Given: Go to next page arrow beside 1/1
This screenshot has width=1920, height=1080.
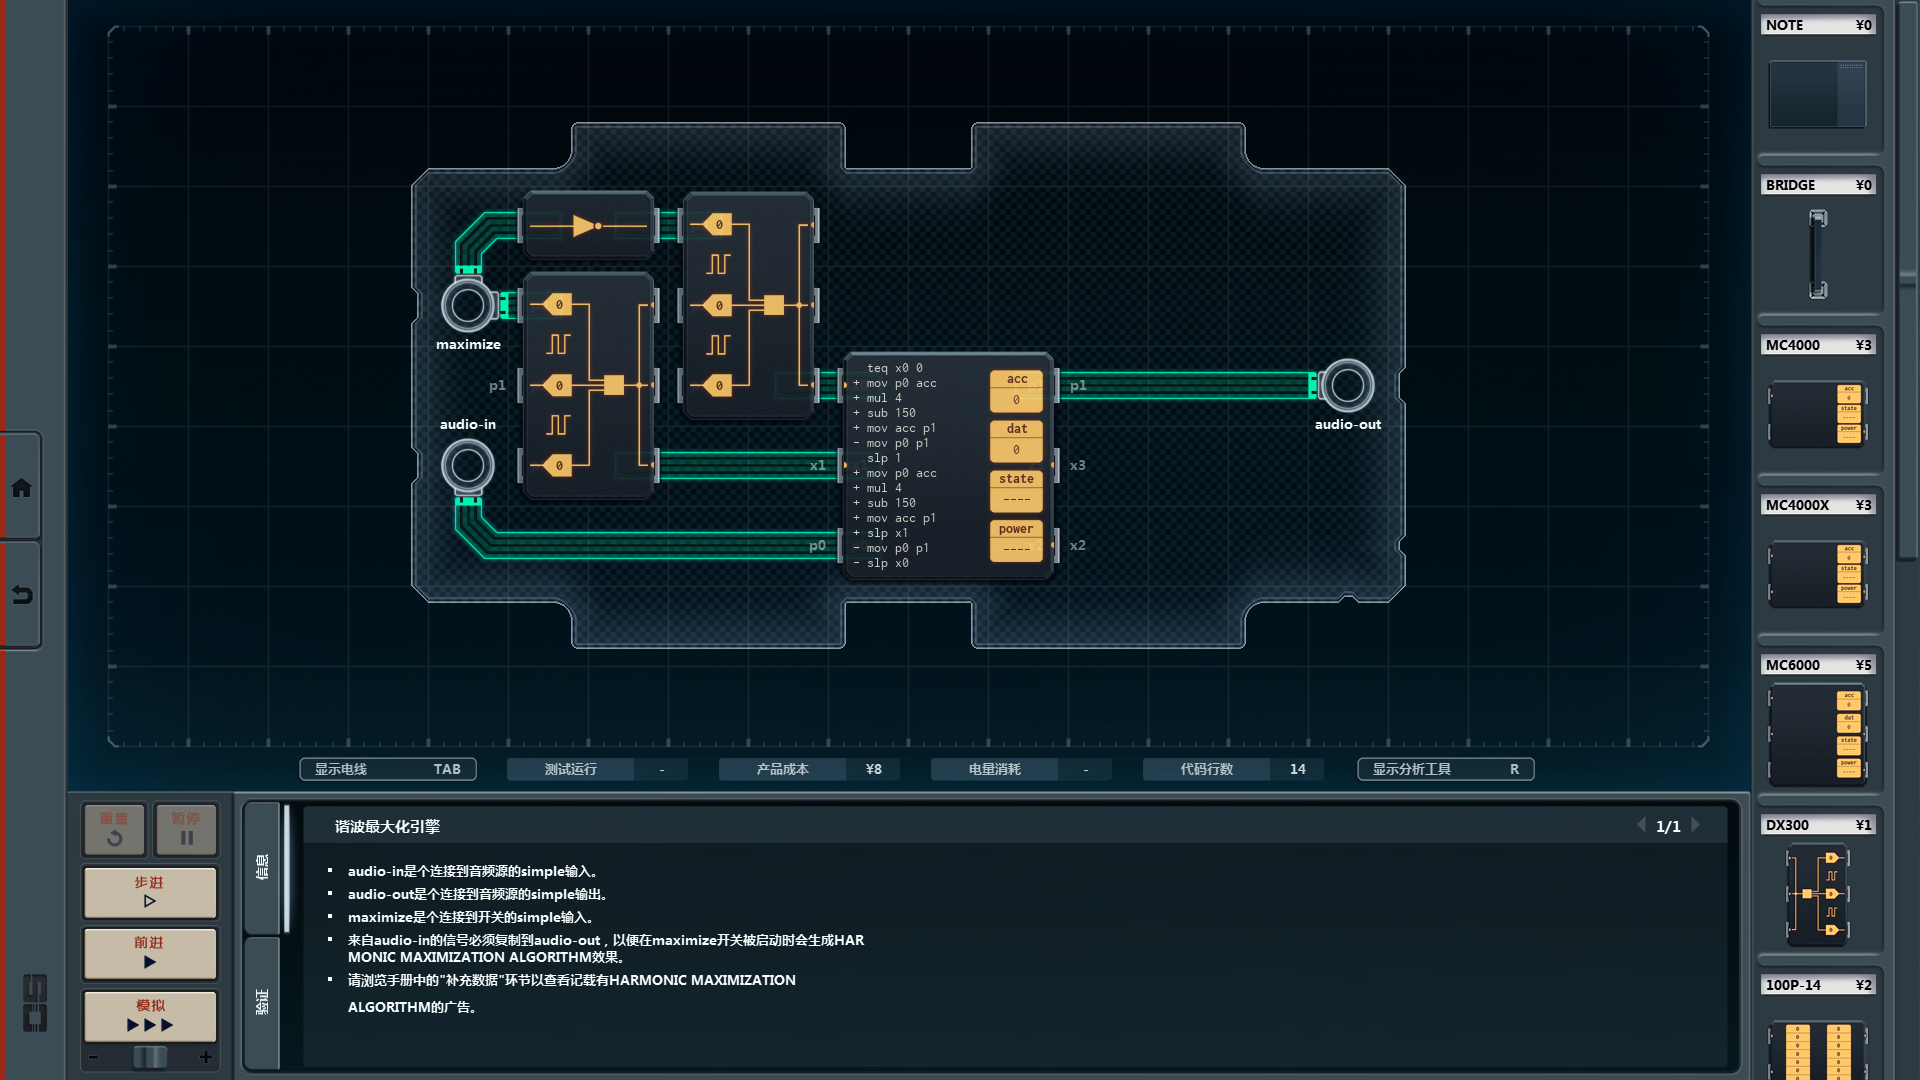Looking at the screenshot, I should click(x=1696, y=826).
